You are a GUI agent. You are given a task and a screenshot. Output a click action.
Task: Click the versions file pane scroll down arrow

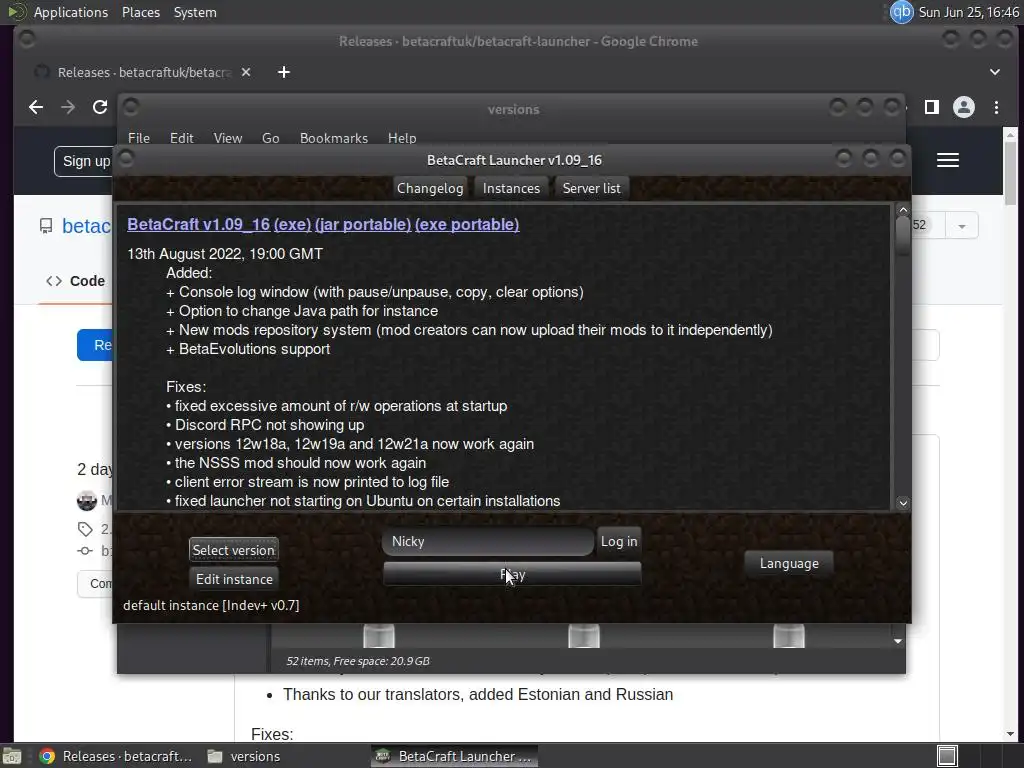pyautogui.click(x=898, y=641)
